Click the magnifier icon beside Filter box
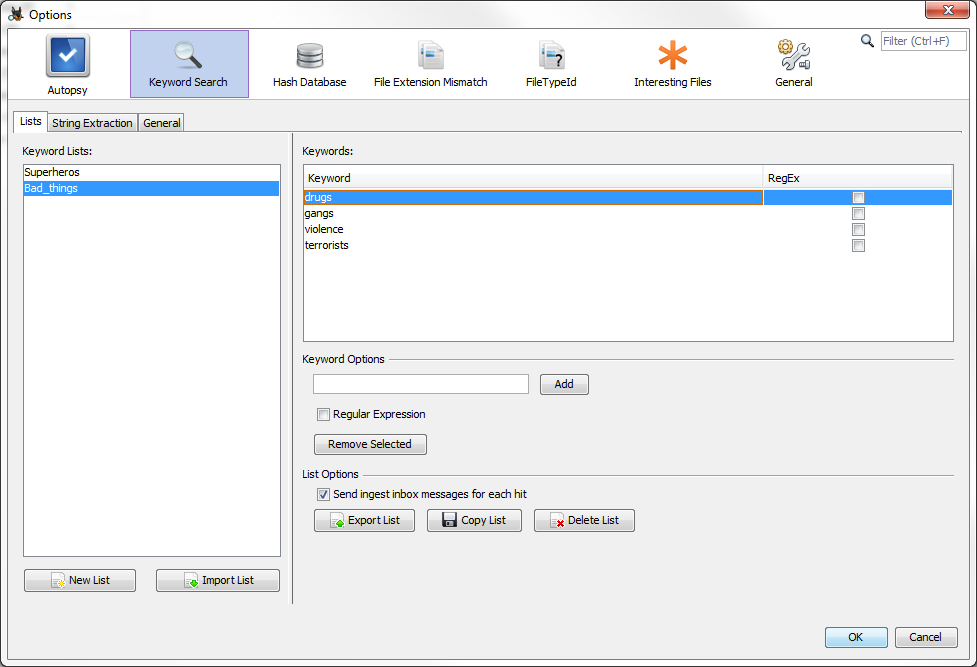The width and height of the screenshot is (977, 667). [867, 41]
